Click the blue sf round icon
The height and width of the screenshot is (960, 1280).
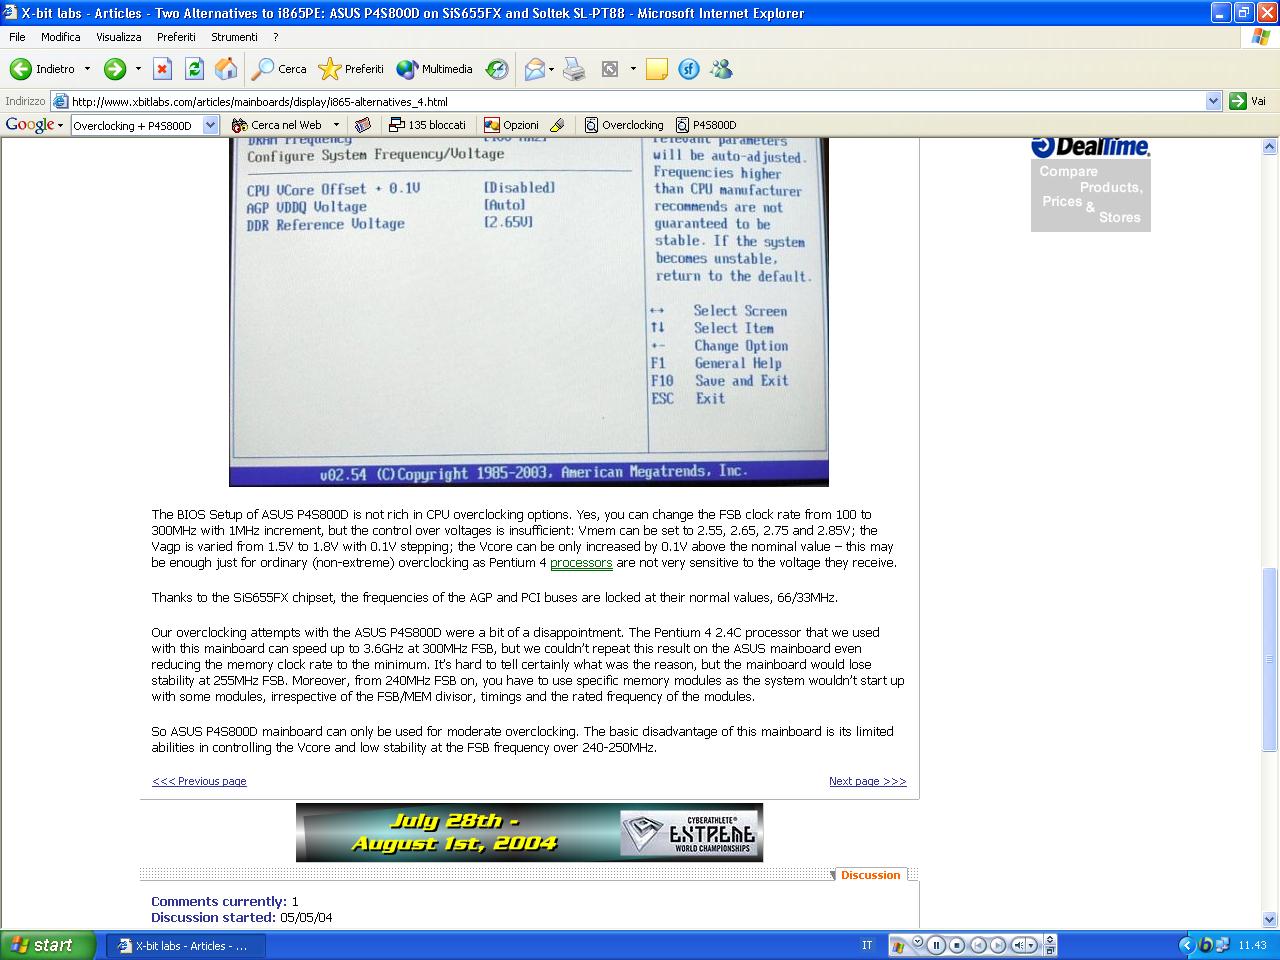689,69
